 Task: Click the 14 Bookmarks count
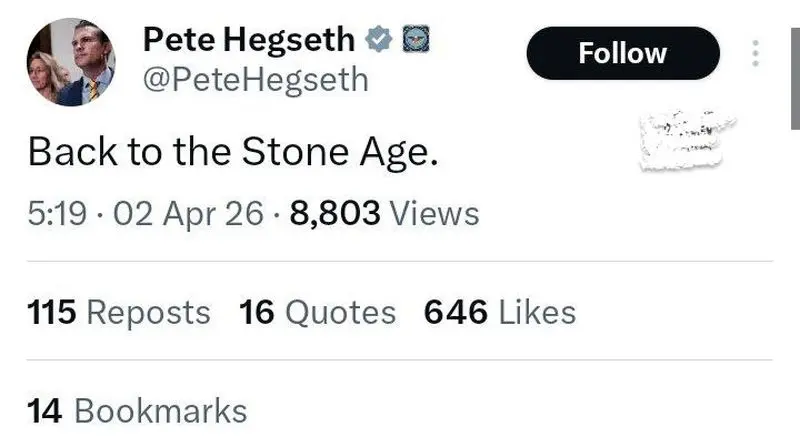(x=136, y=410)
